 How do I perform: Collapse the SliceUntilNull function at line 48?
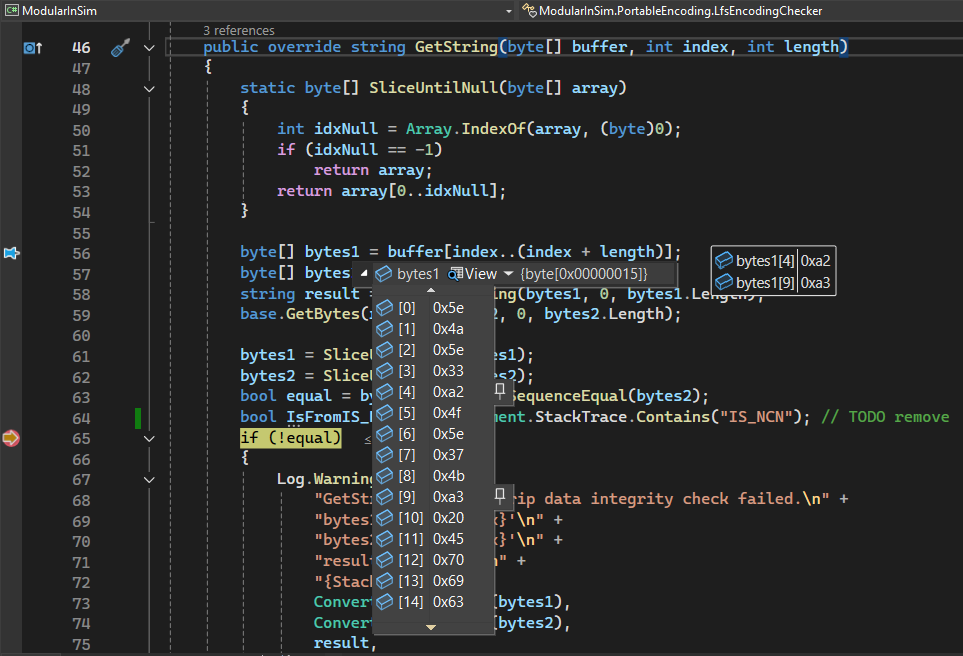(149, 88)
